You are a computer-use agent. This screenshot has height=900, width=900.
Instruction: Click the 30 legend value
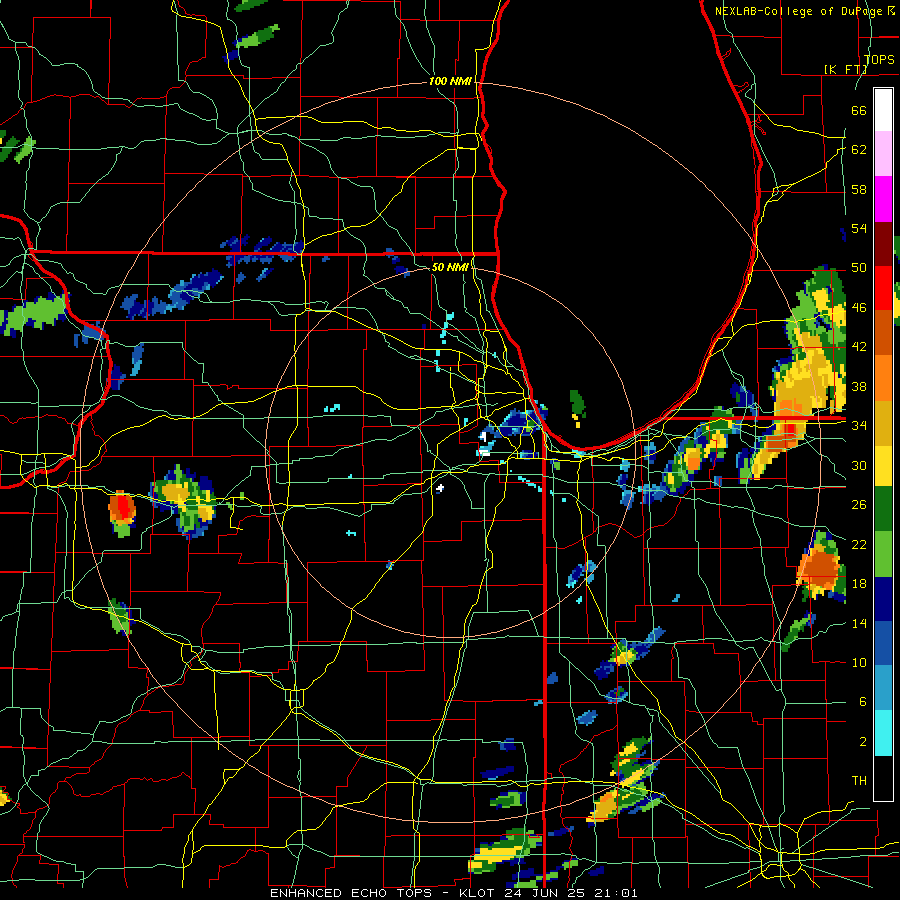coord(859,465)
